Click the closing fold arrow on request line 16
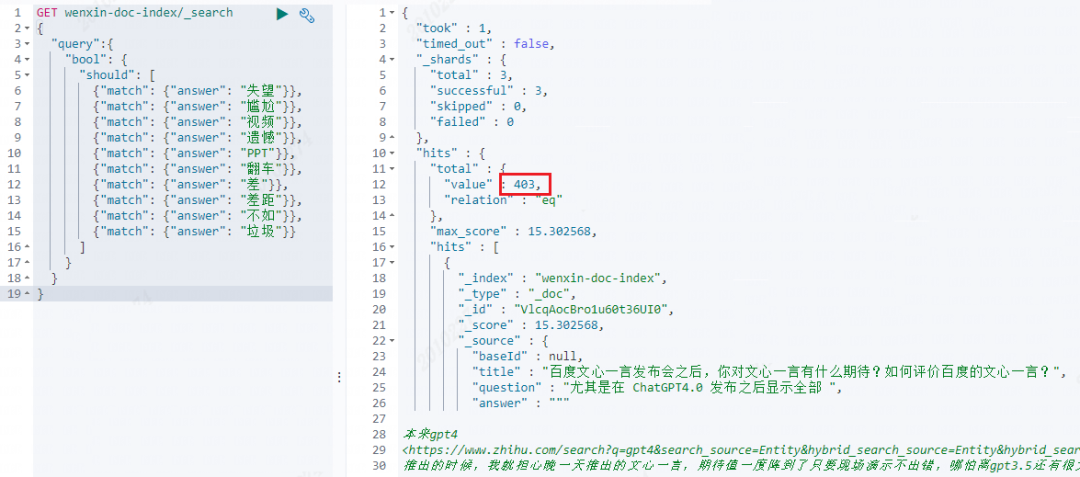Screen dimensions: 1080x477 coord(26,247)
